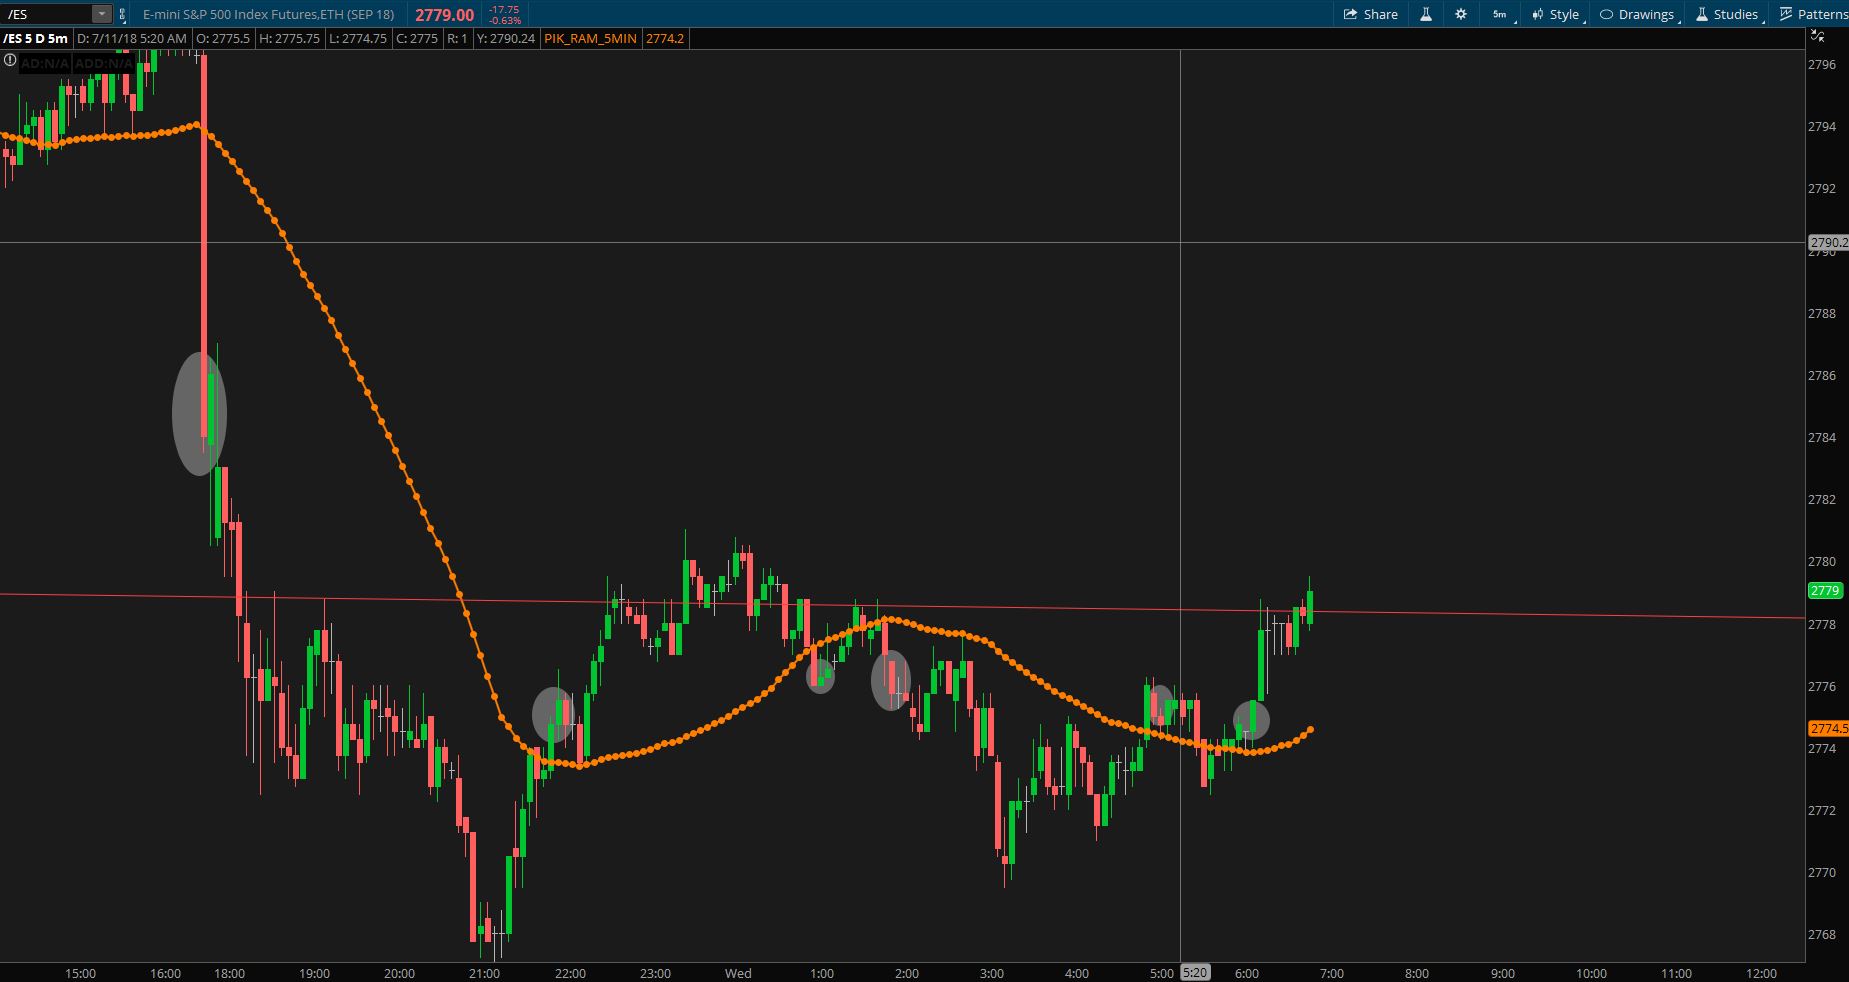The width and height of the screenshot is (1849, 982).
Task: Click the 15:00 time axis label
Action: pyautogui.click(x=80, y=973)
